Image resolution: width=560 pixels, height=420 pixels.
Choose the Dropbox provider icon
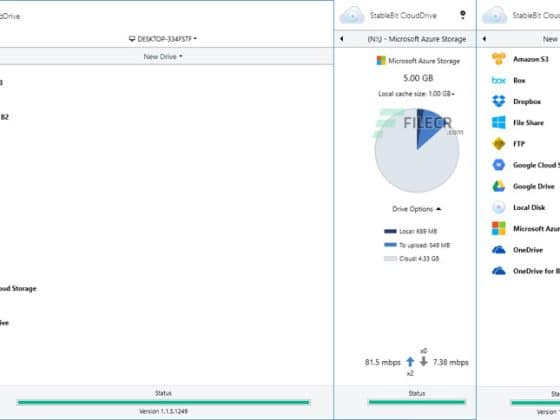[499, 101]
